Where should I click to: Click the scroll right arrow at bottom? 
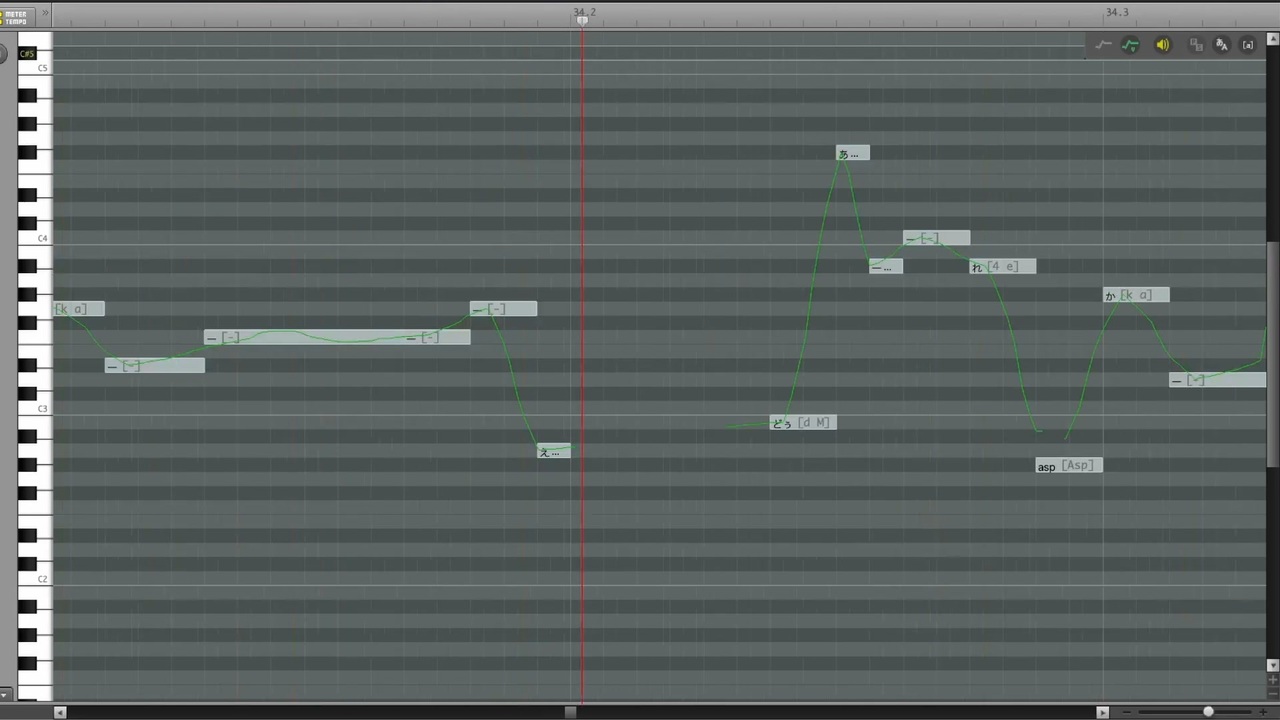pyautogui.click(x=1103, y=712)
